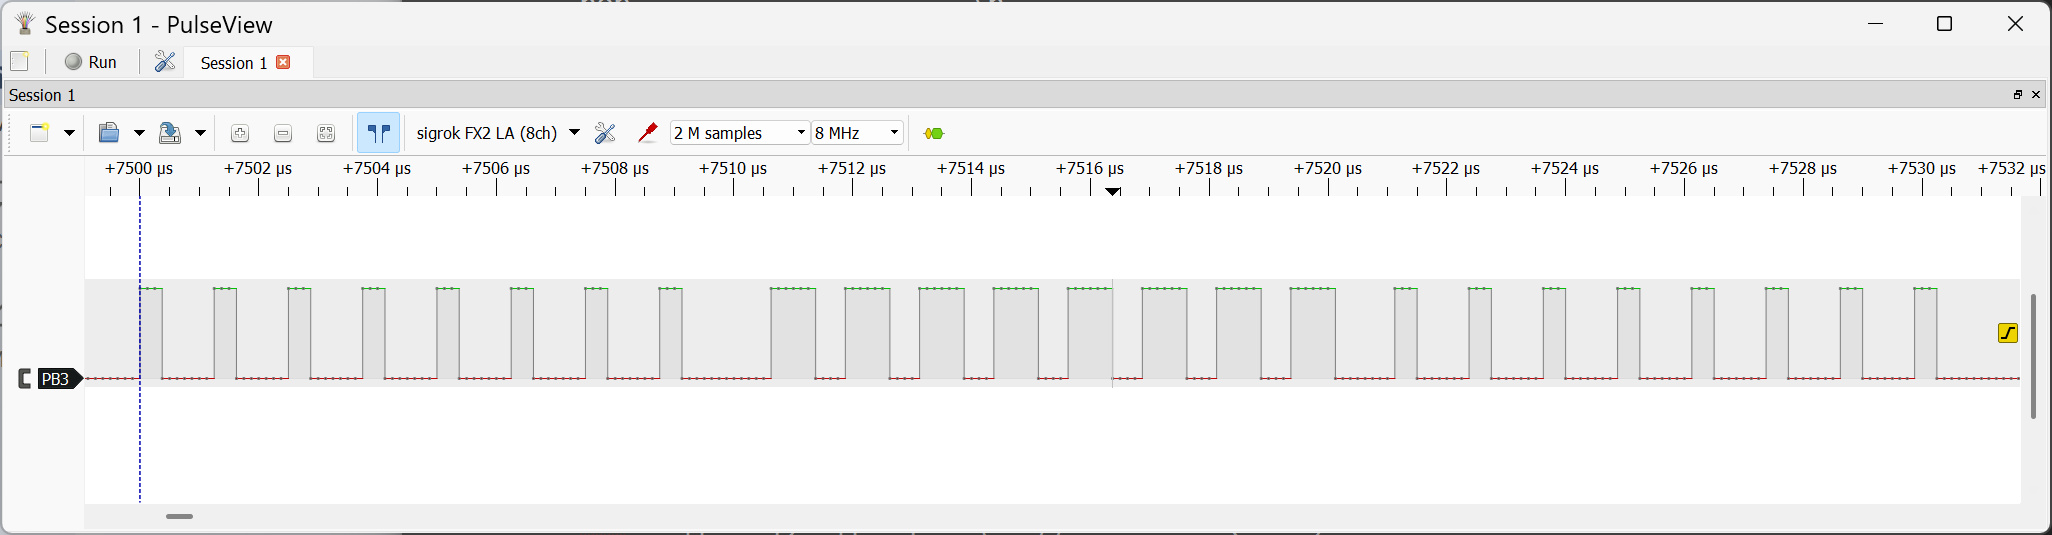Select the PB3 channel label
Screen dimensions: 2052x535
(56, 379)
